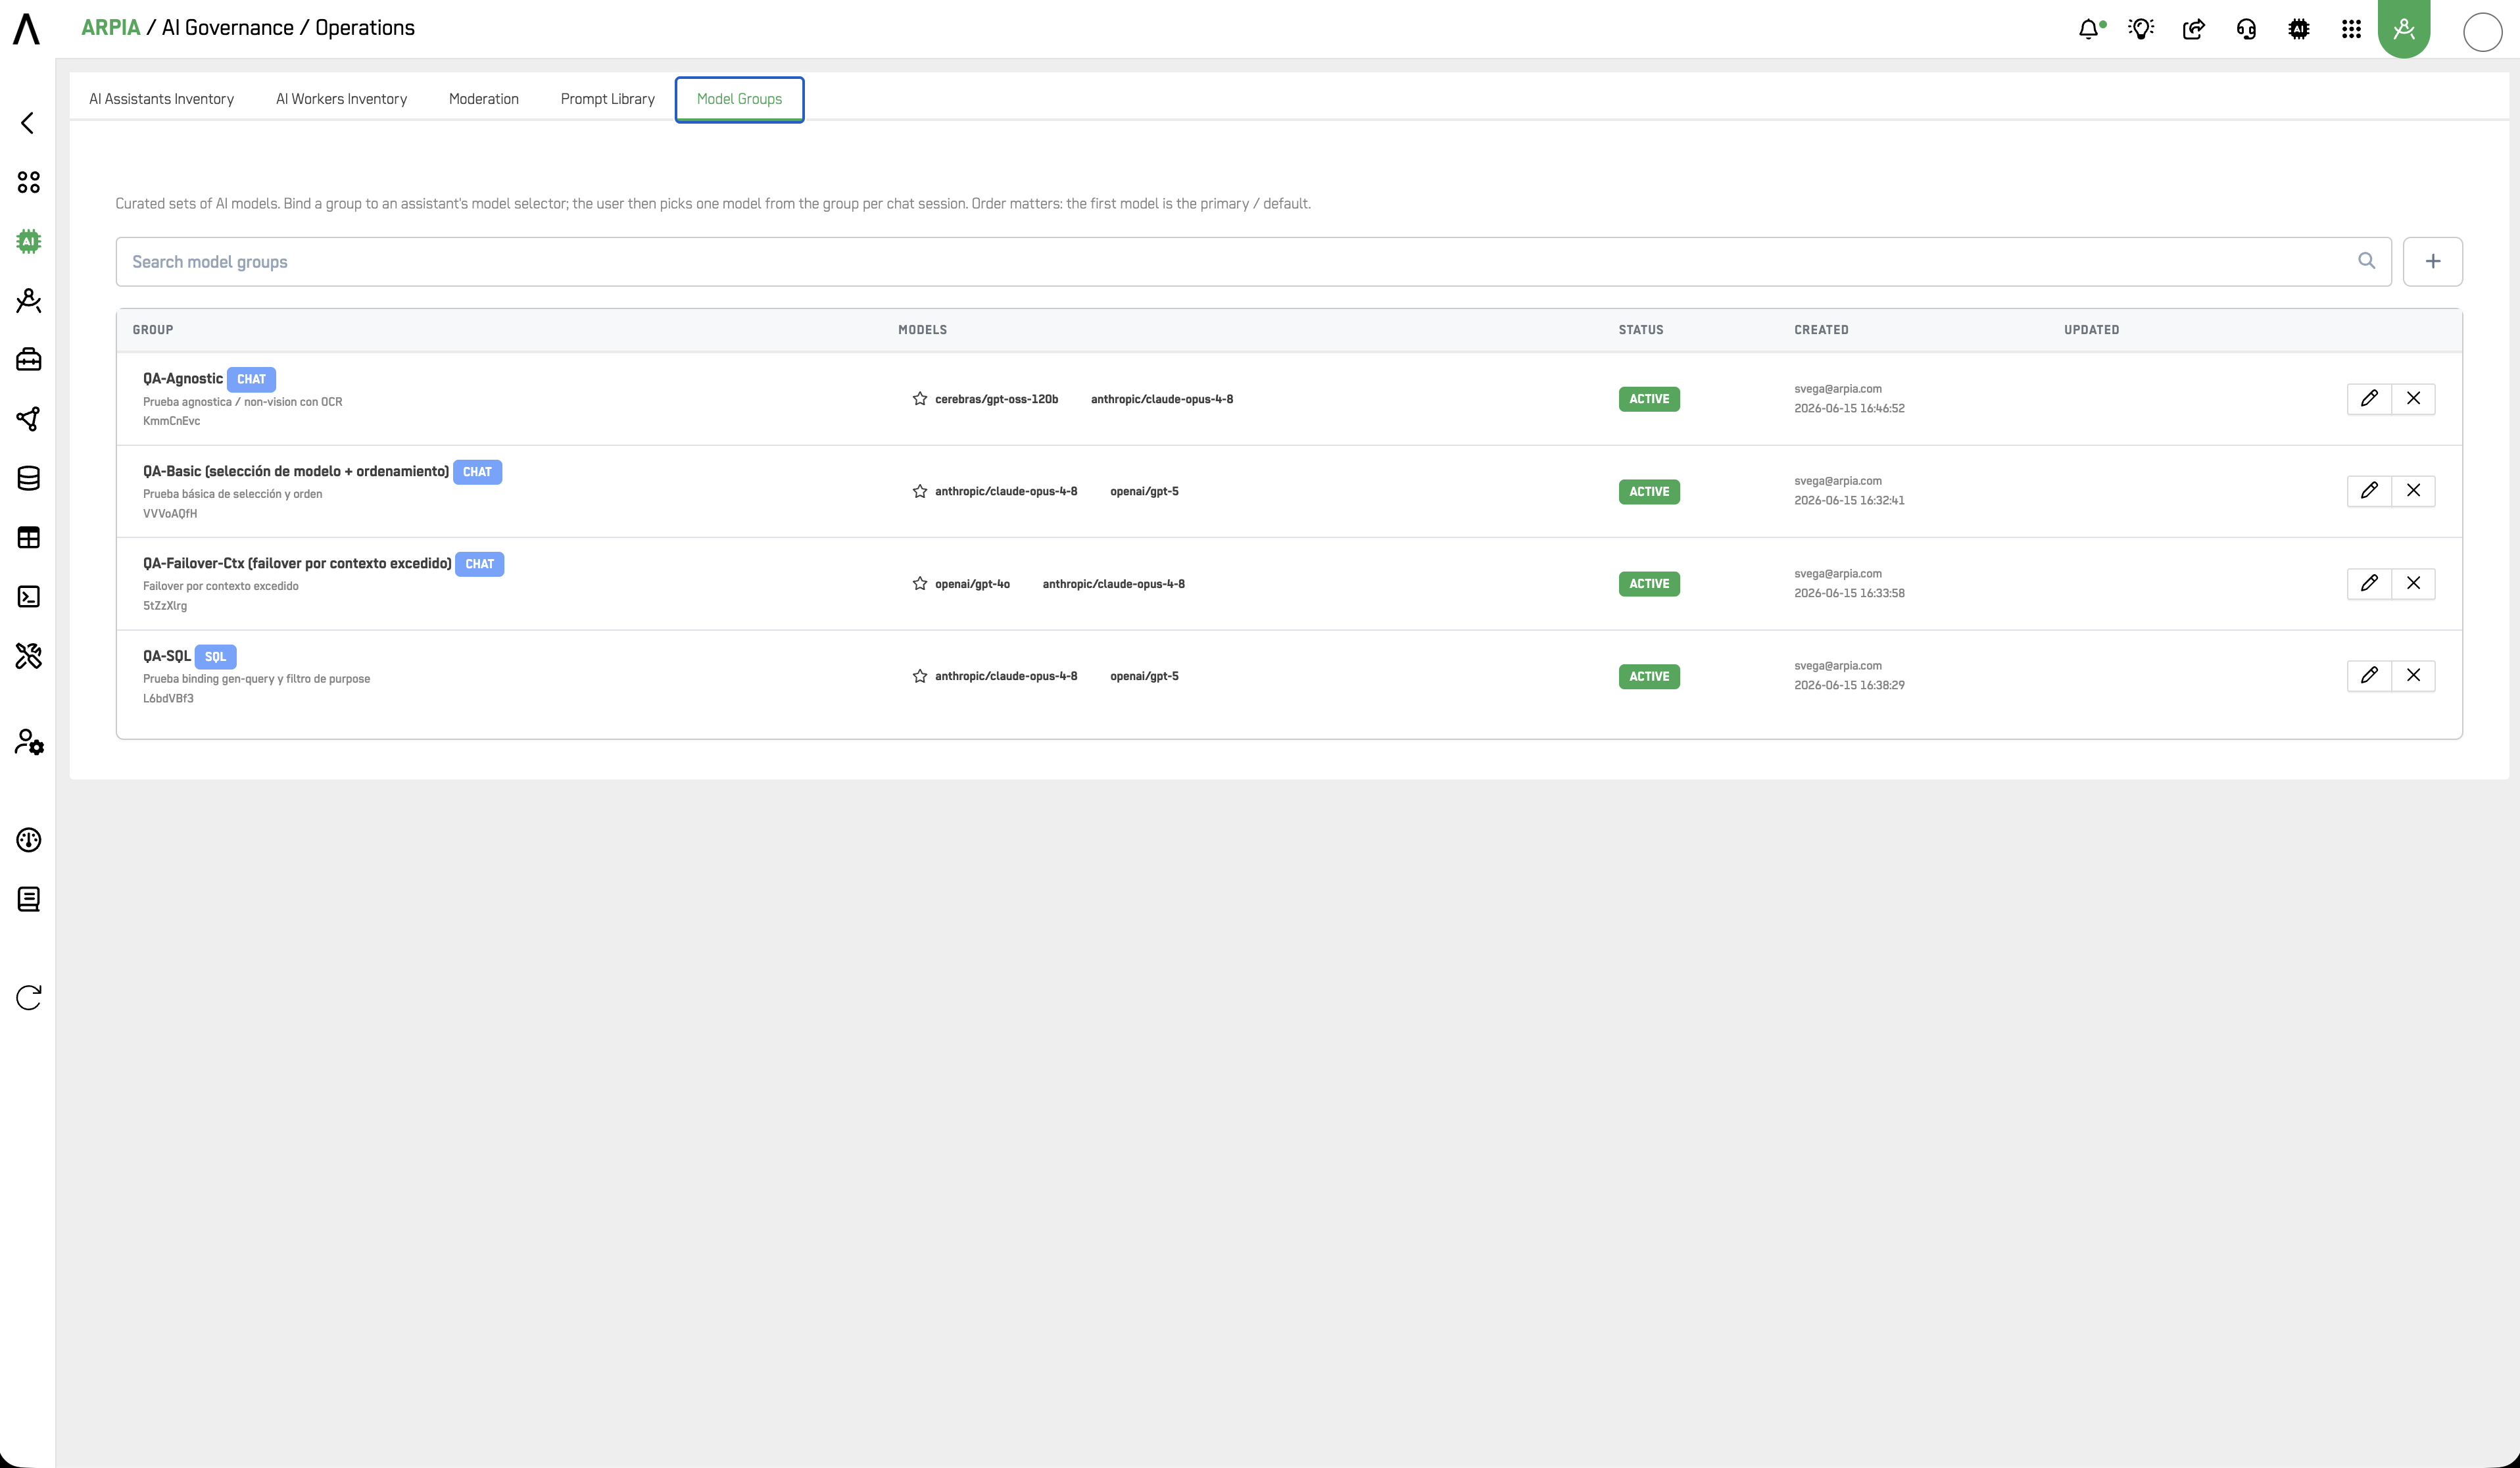Click the MODELS column header
2520x1468 pixels.
pos(922,329)
